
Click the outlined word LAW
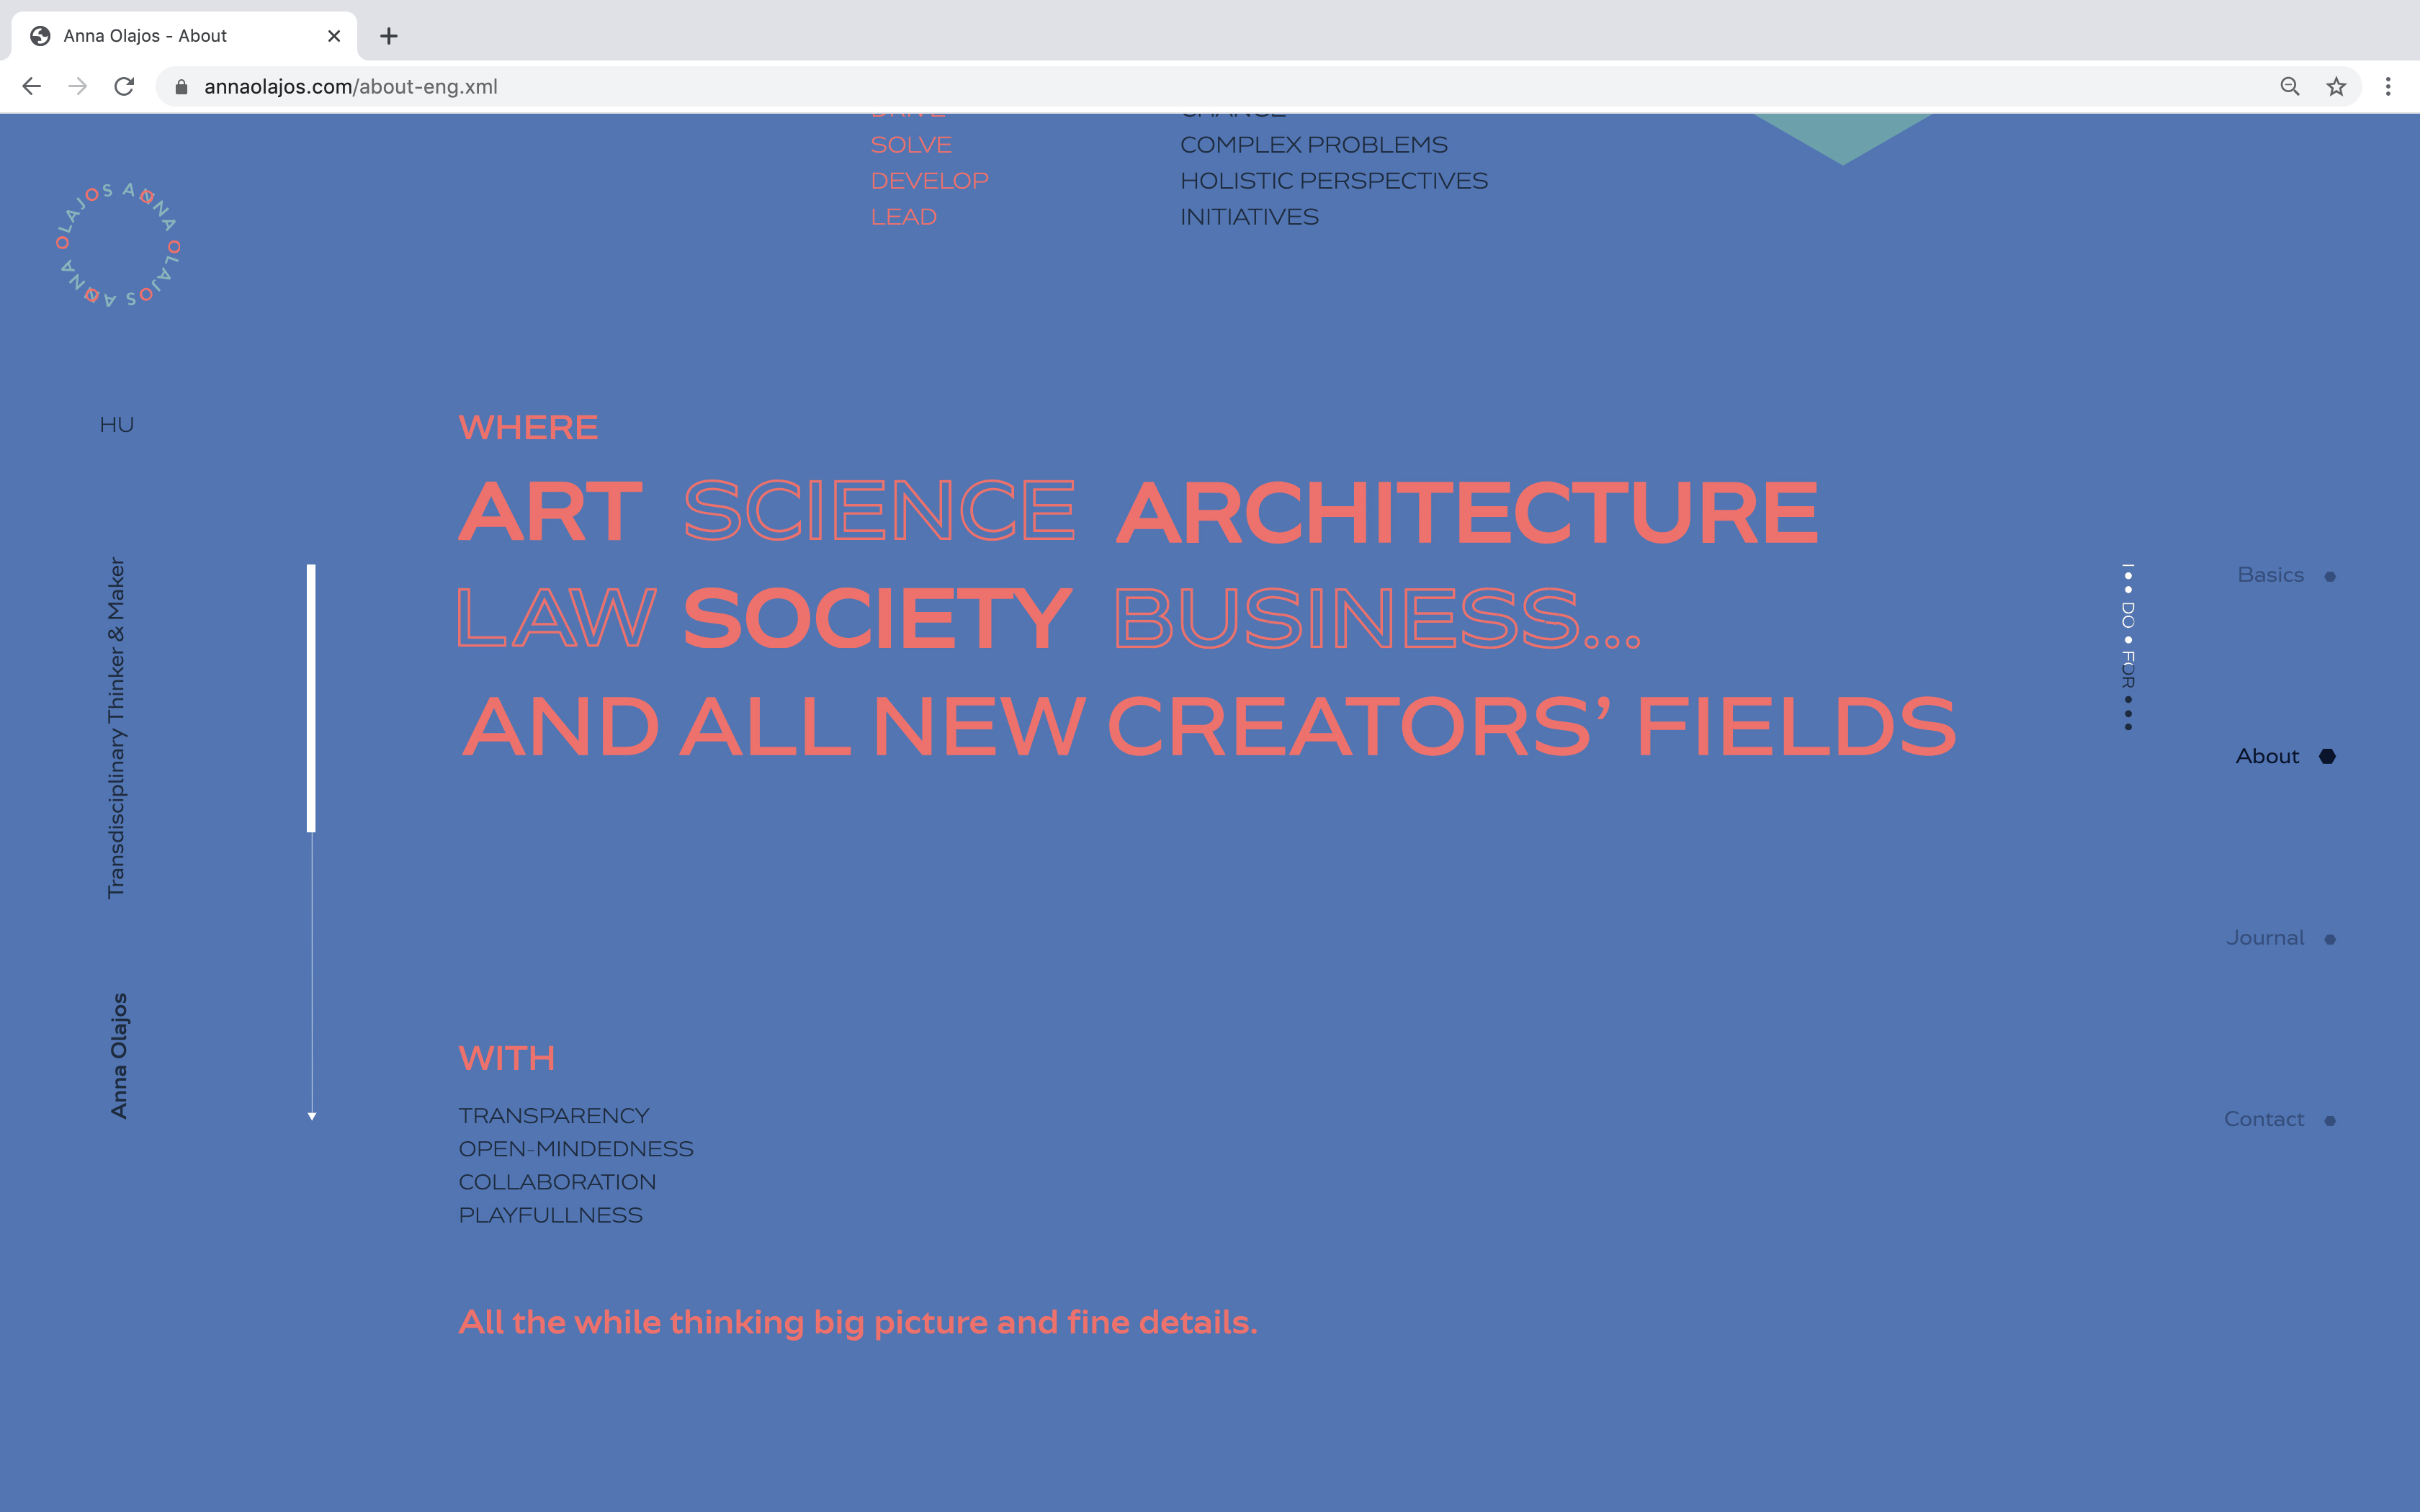click(556, 619)
